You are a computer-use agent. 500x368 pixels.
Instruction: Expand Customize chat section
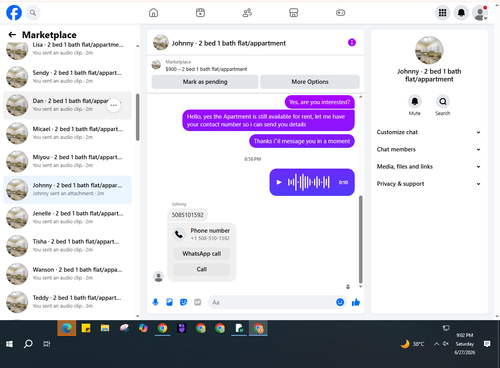pos(429,132)
